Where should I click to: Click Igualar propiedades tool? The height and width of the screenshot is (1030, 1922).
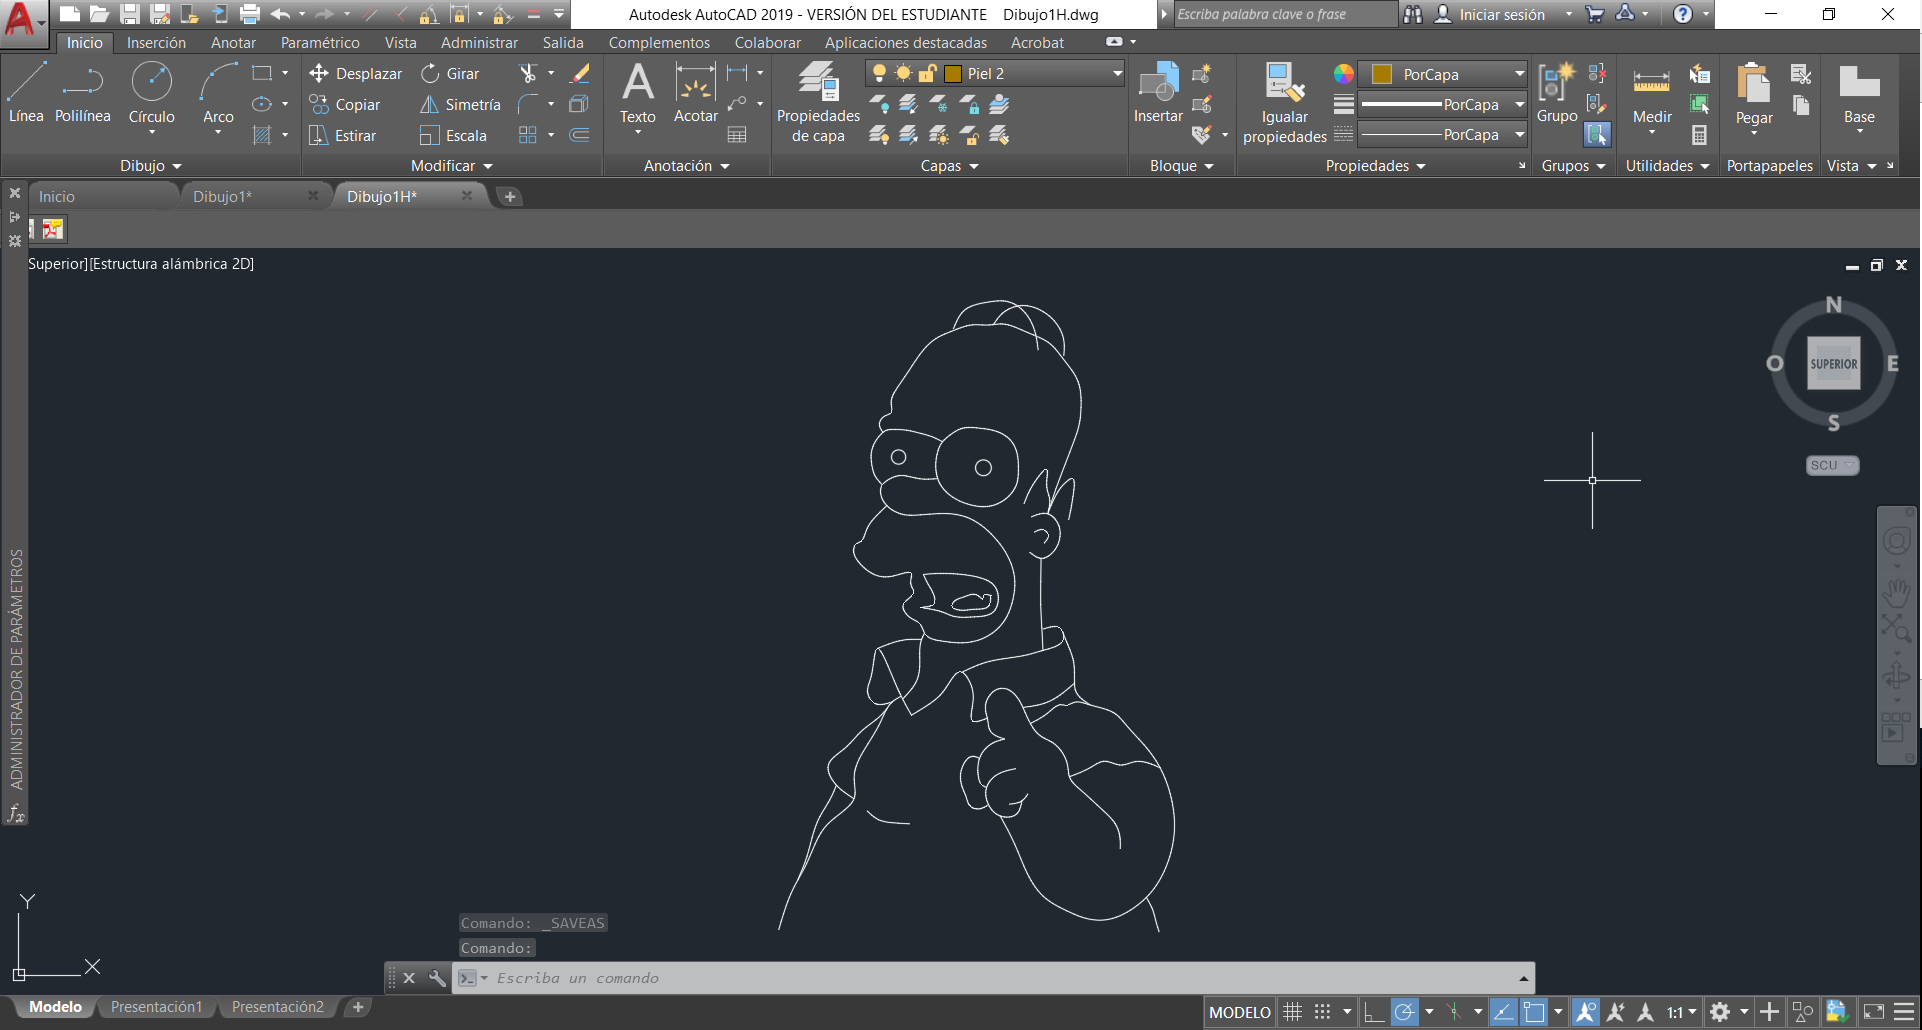(x=1285, y=100)
